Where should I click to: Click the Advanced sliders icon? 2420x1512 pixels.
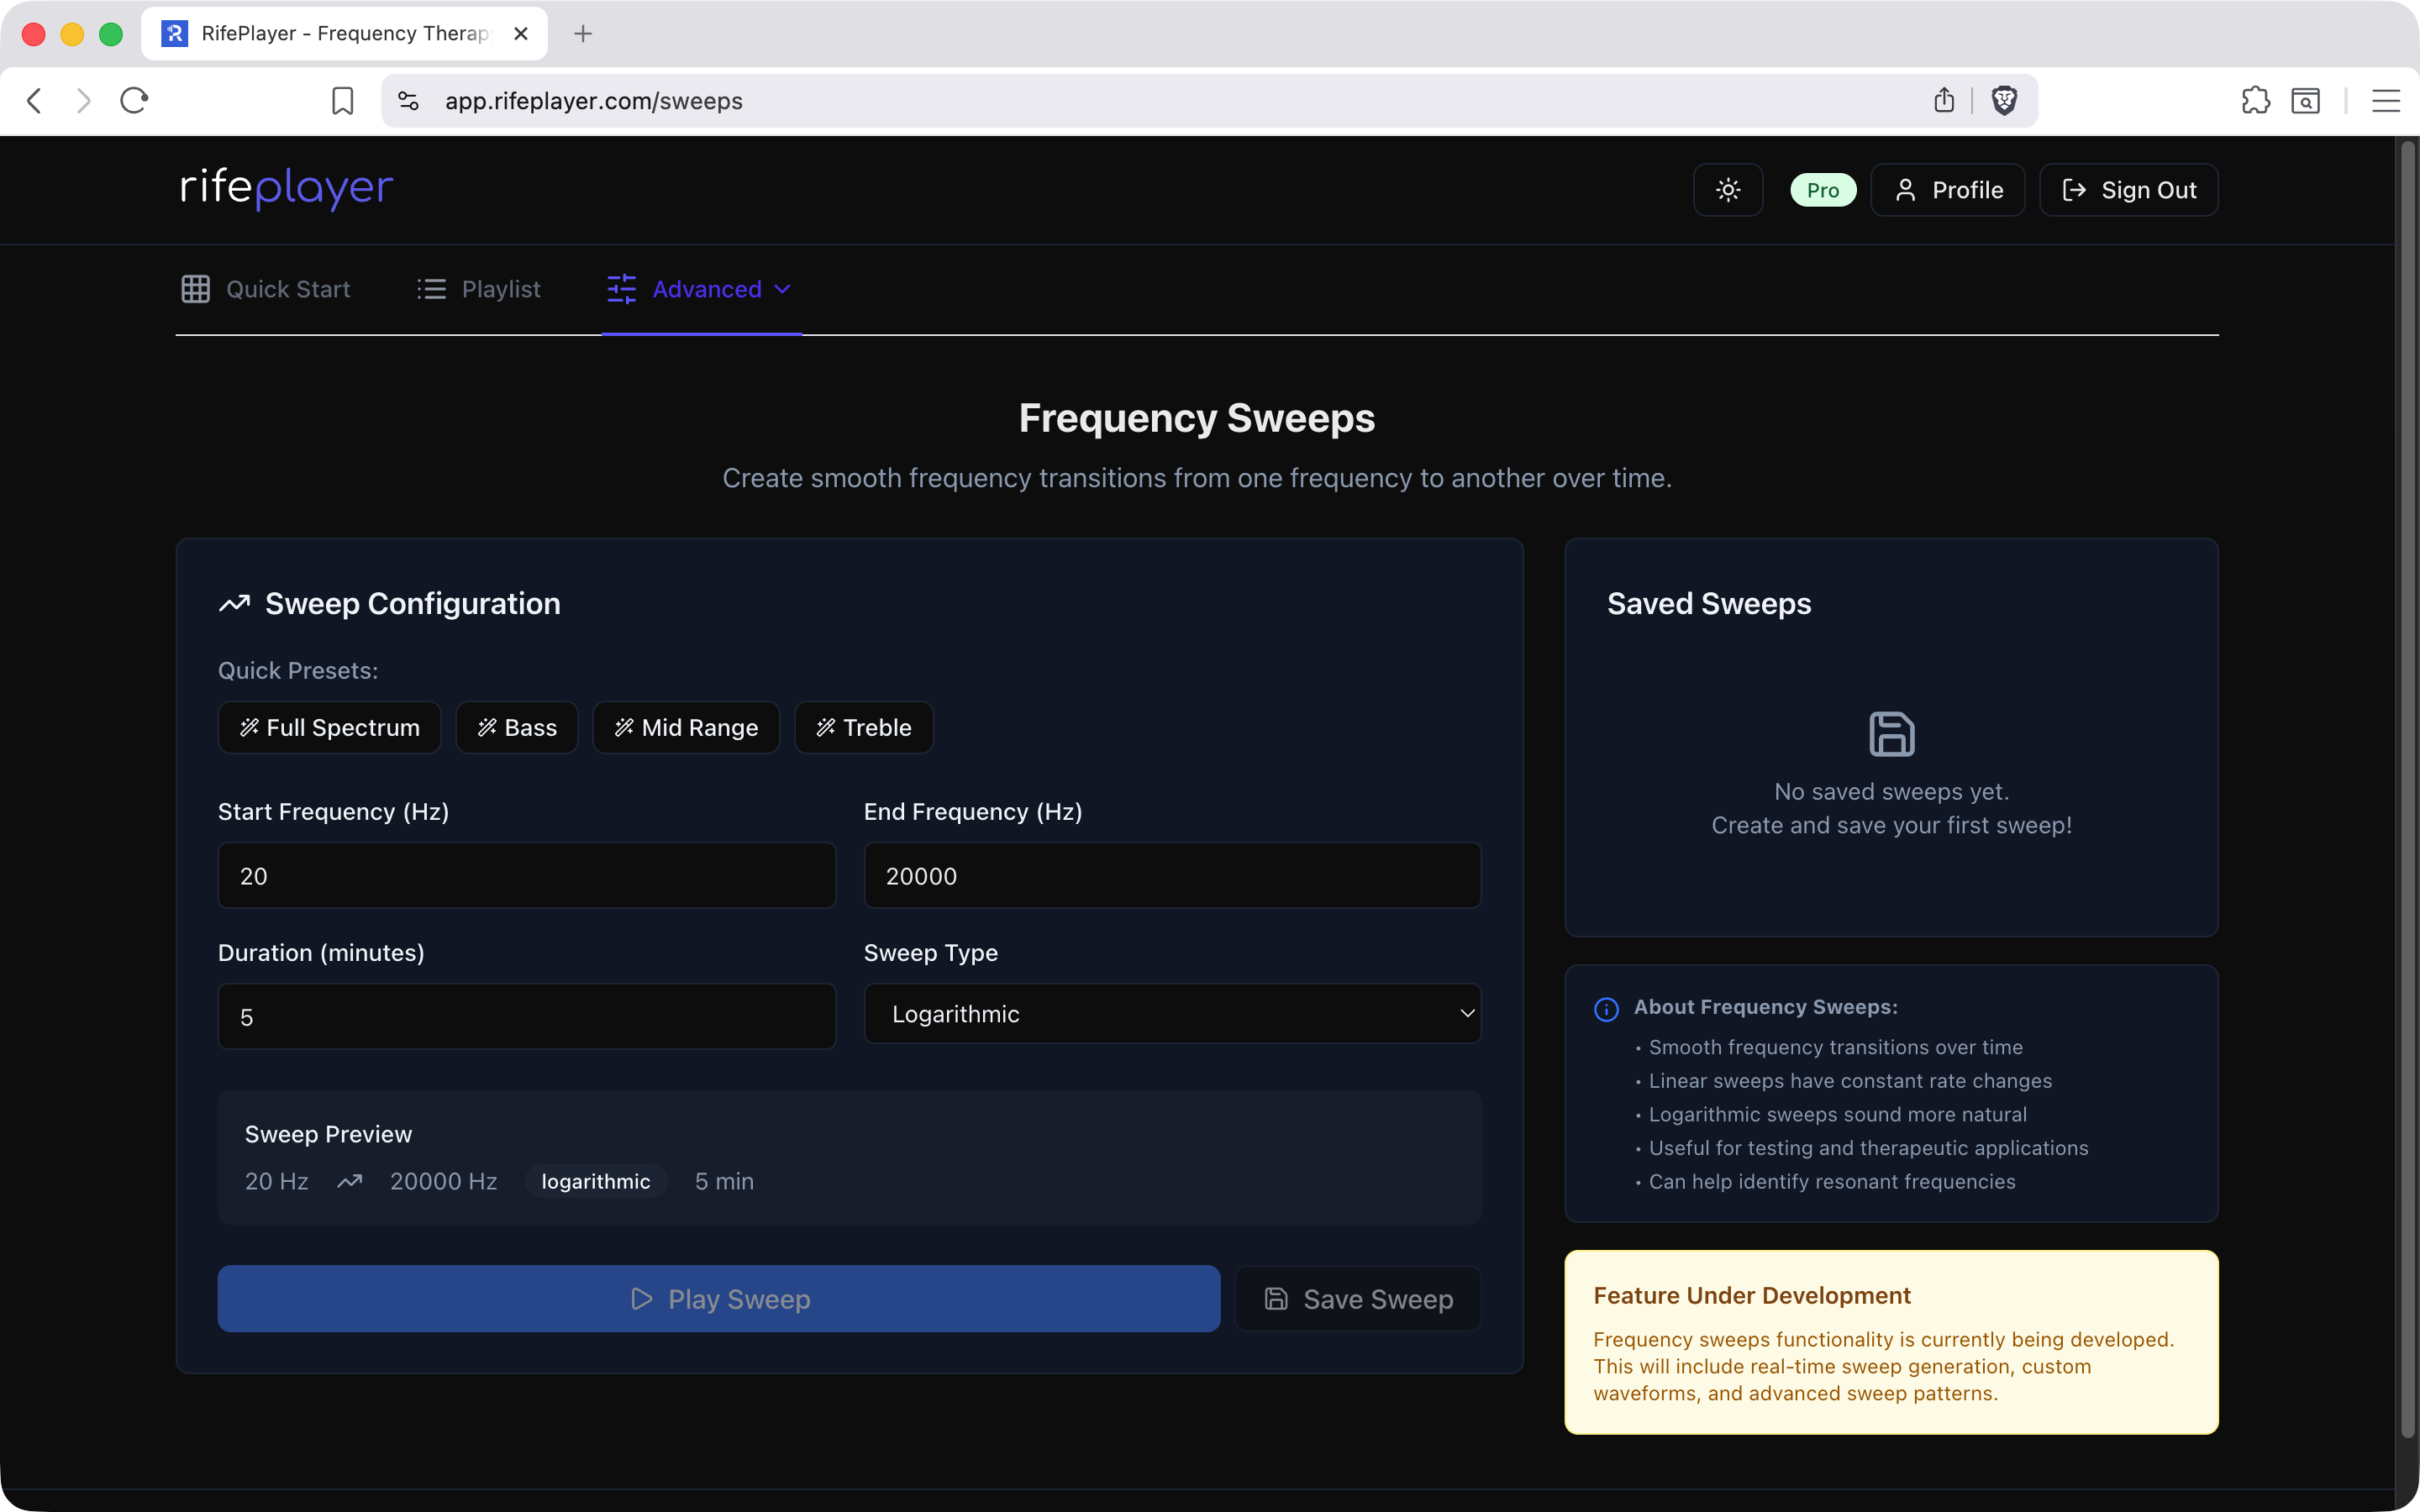(621, 289)
